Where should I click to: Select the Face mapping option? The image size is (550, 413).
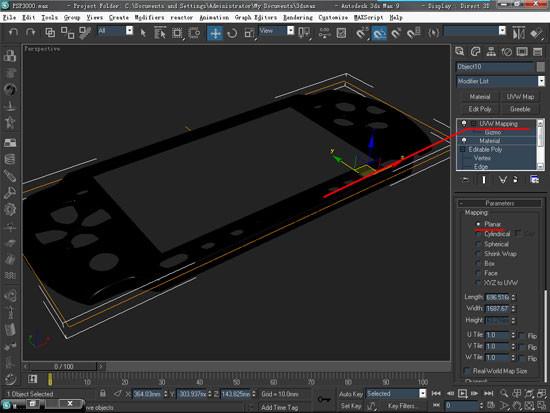click(487, 273)
